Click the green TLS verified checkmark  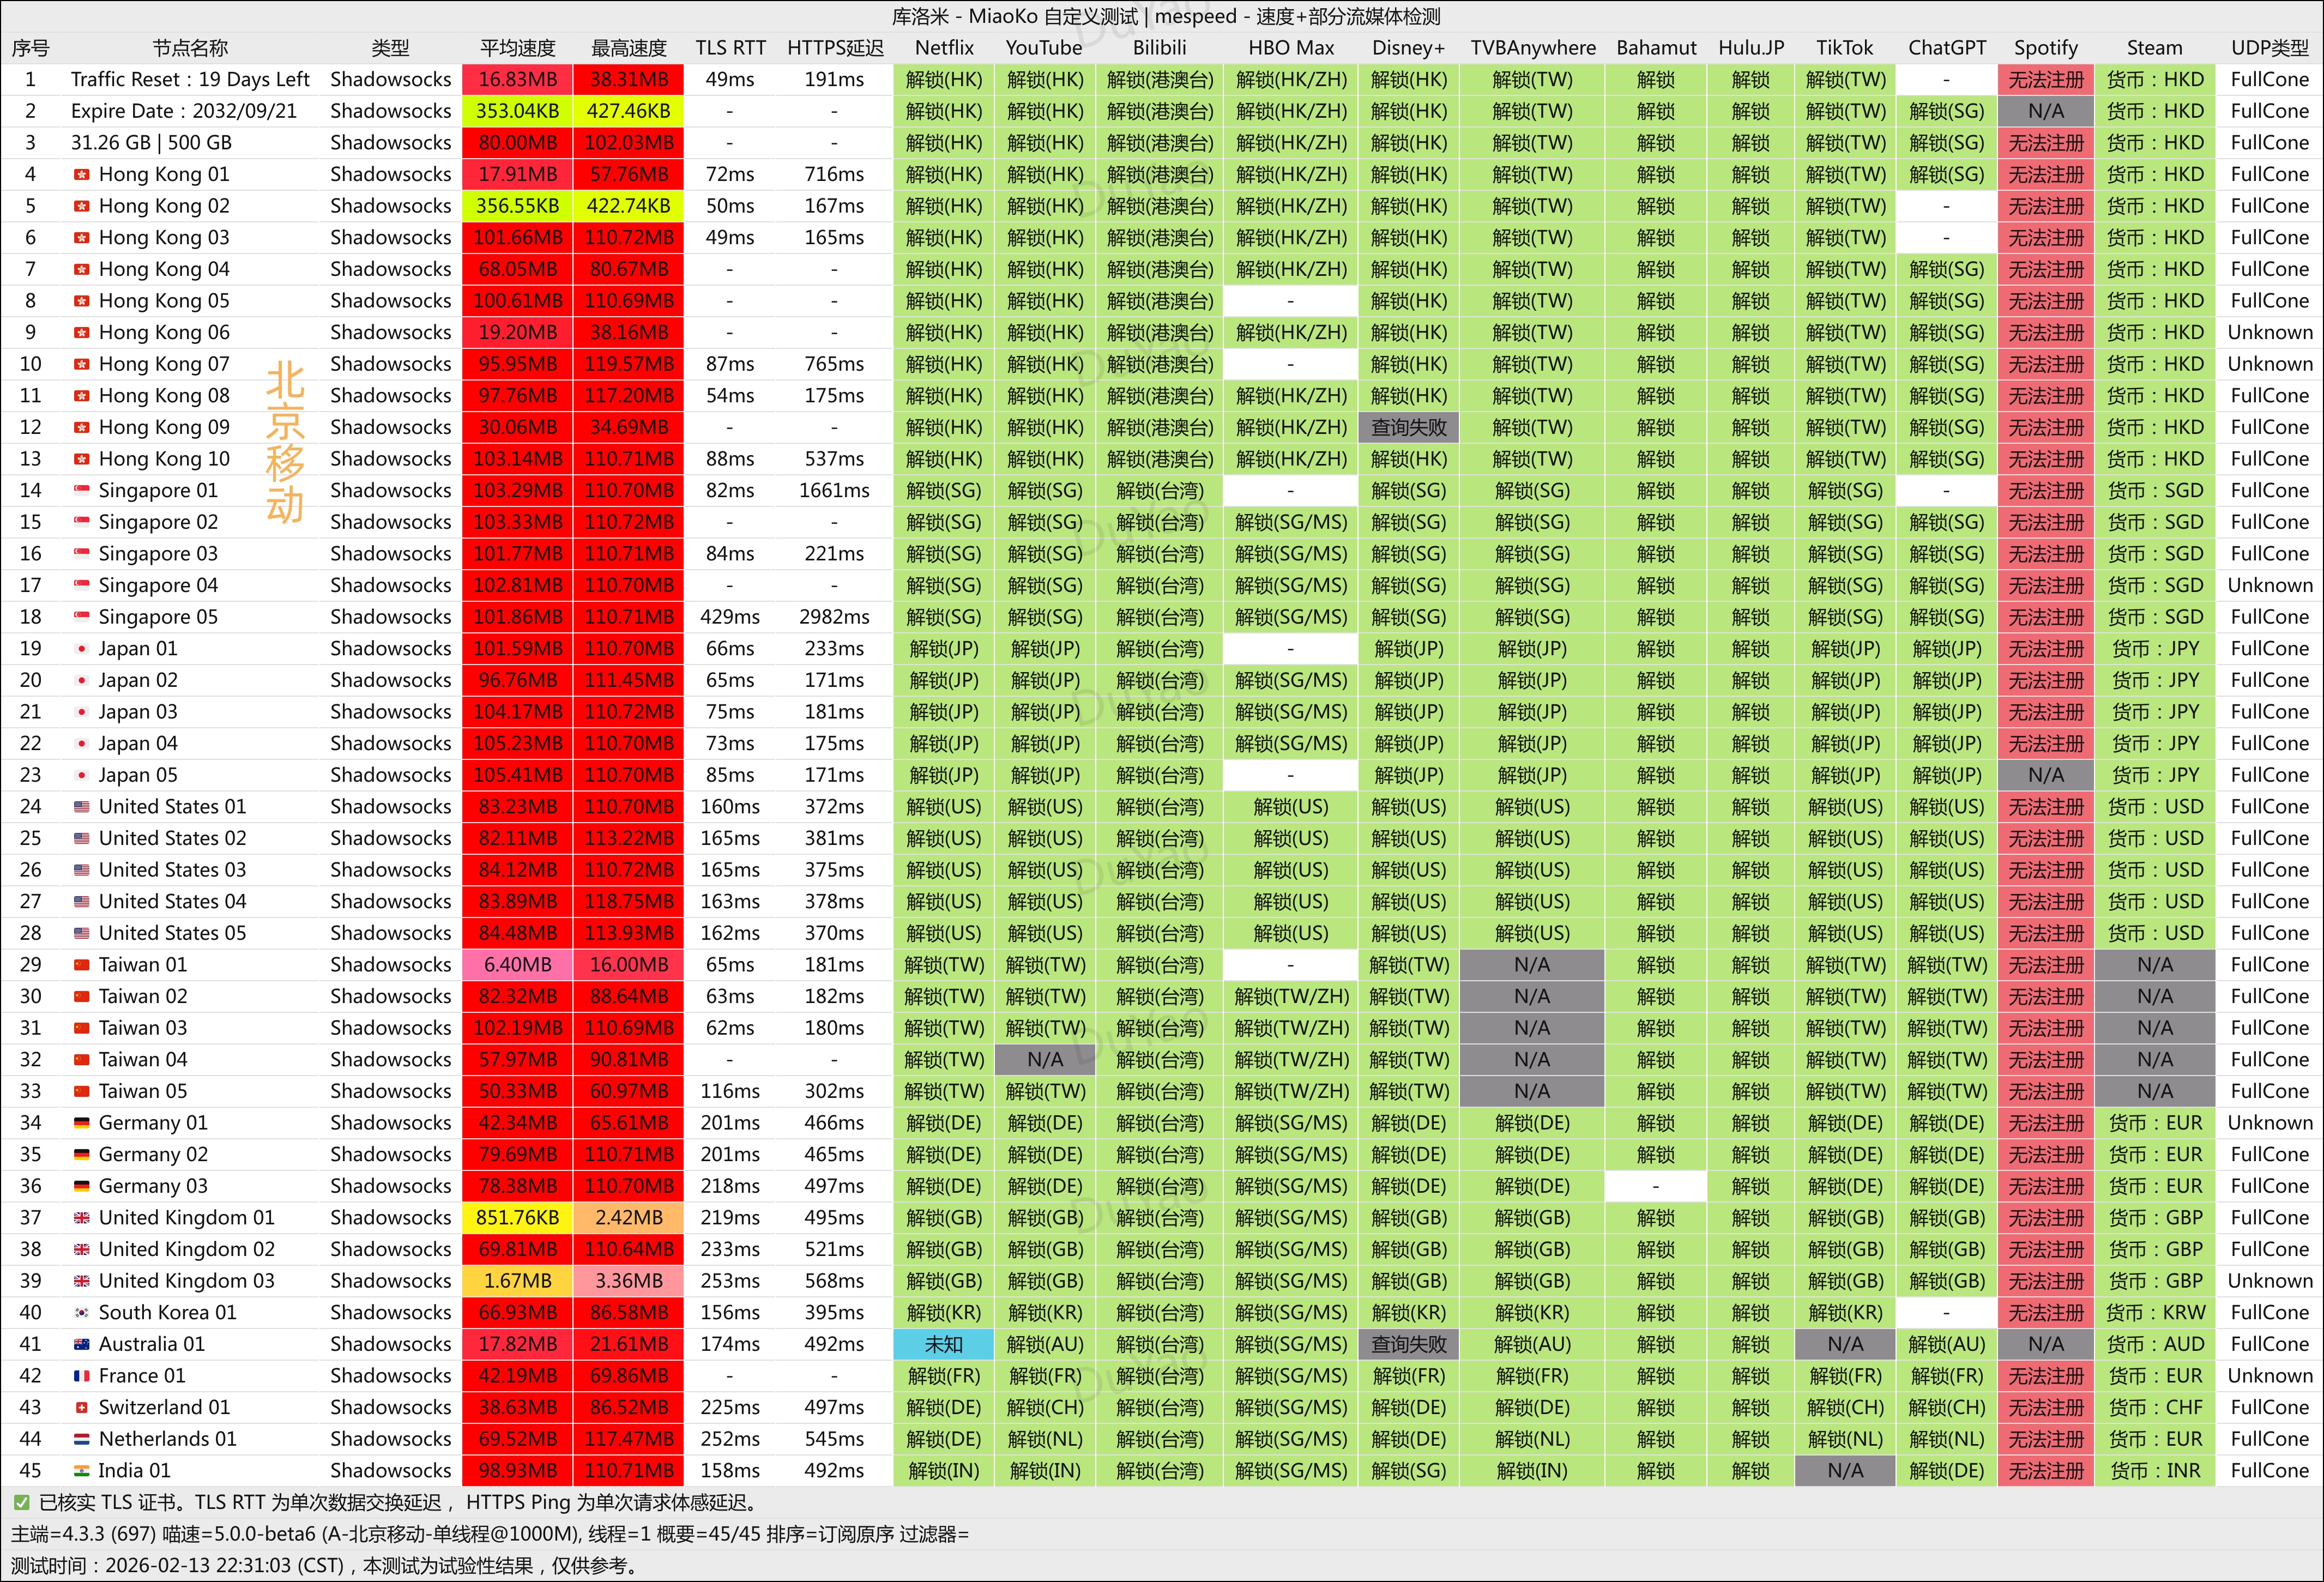(x=21, y=1503)
